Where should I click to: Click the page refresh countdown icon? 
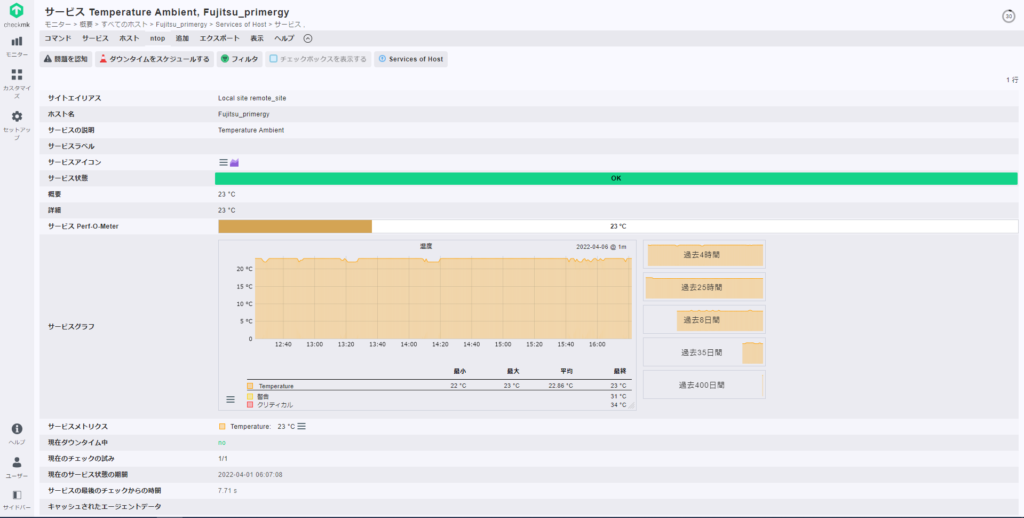click(1008, 16)
